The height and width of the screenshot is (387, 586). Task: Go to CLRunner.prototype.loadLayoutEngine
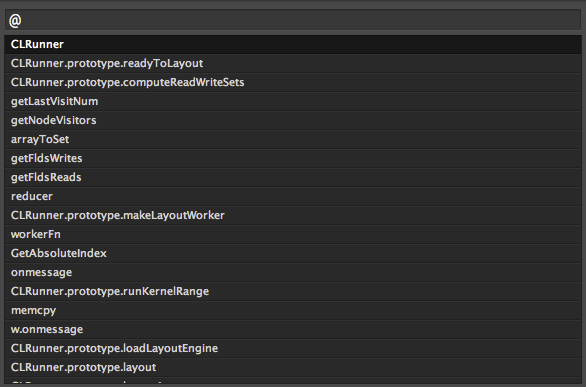click(293, 349)
